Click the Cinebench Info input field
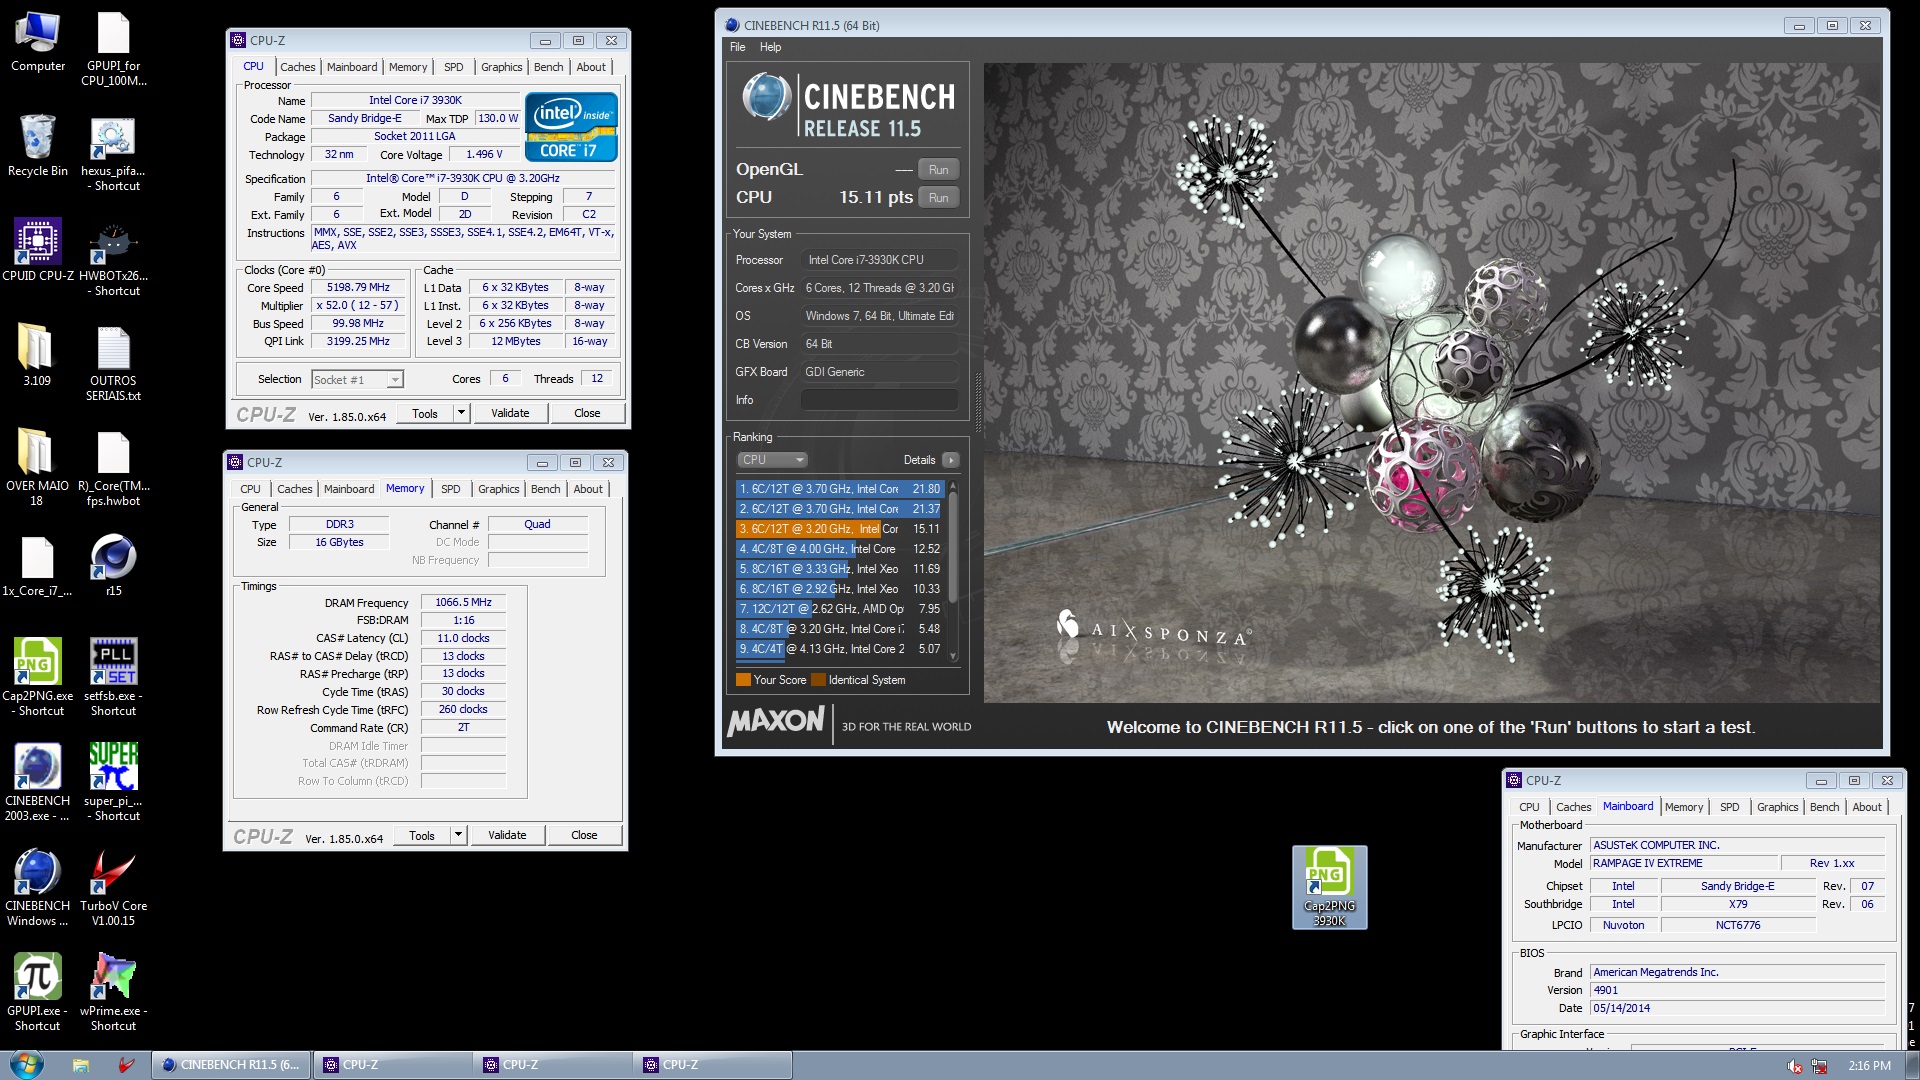 879,400
